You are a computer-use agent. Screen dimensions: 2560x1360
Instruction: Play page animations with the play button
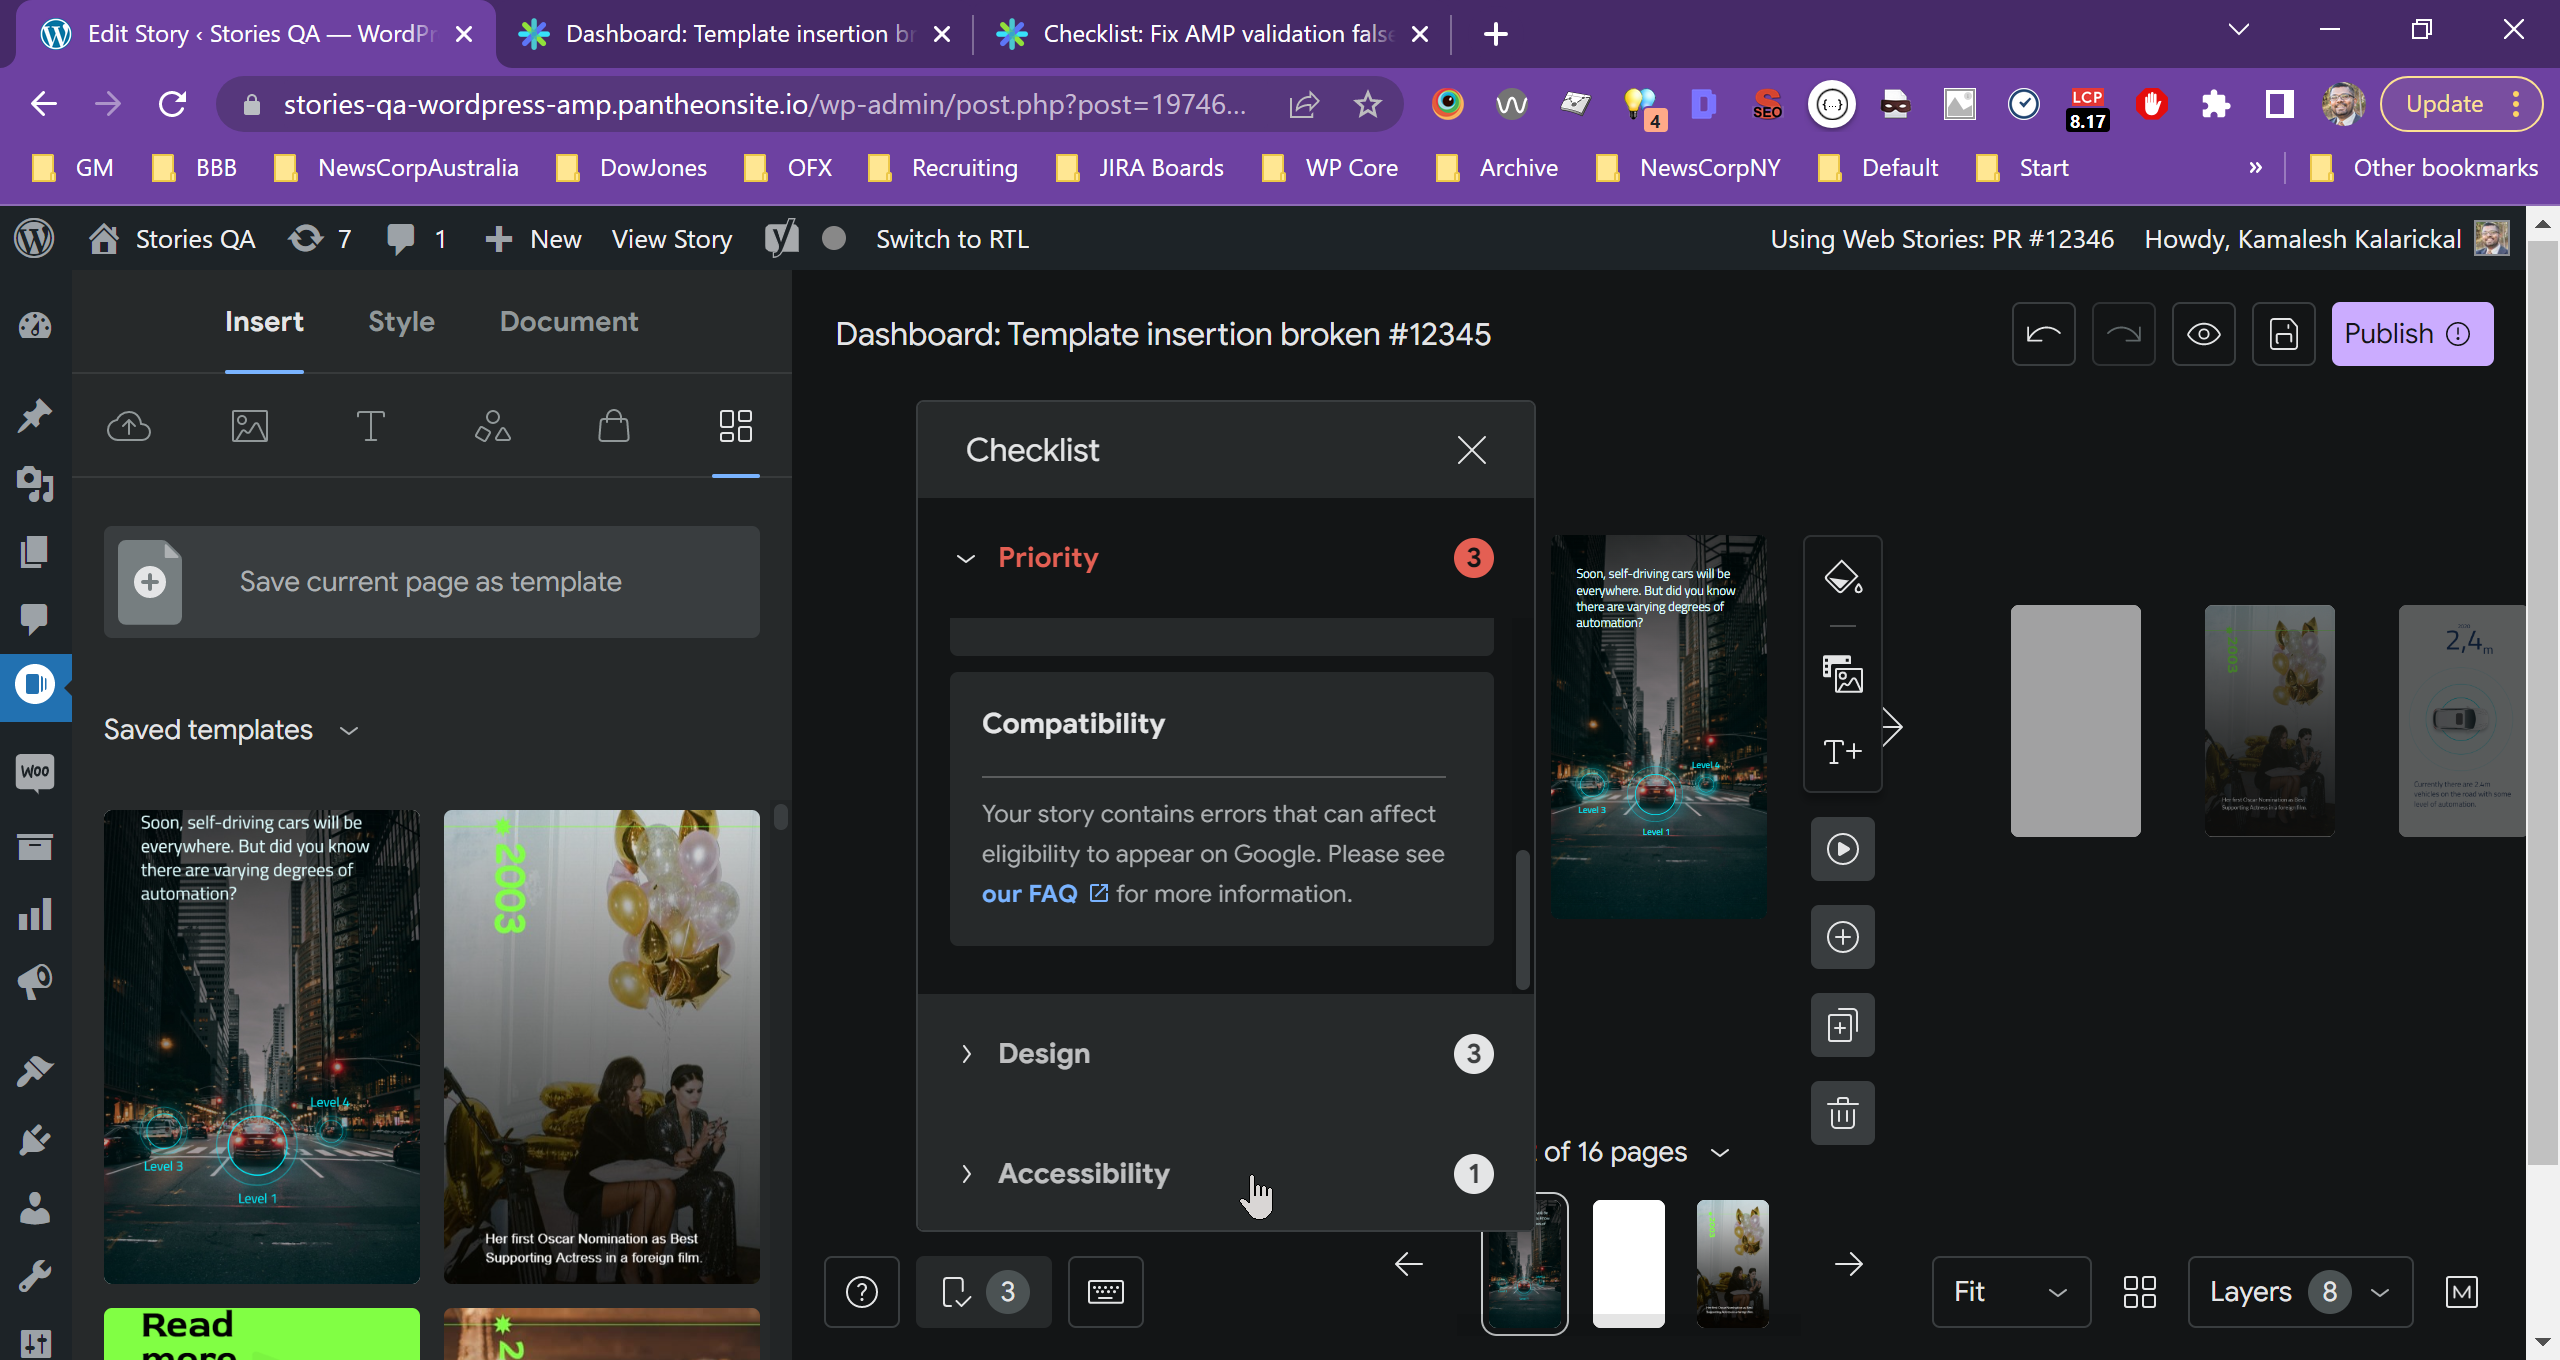[x=1842, y=849]
